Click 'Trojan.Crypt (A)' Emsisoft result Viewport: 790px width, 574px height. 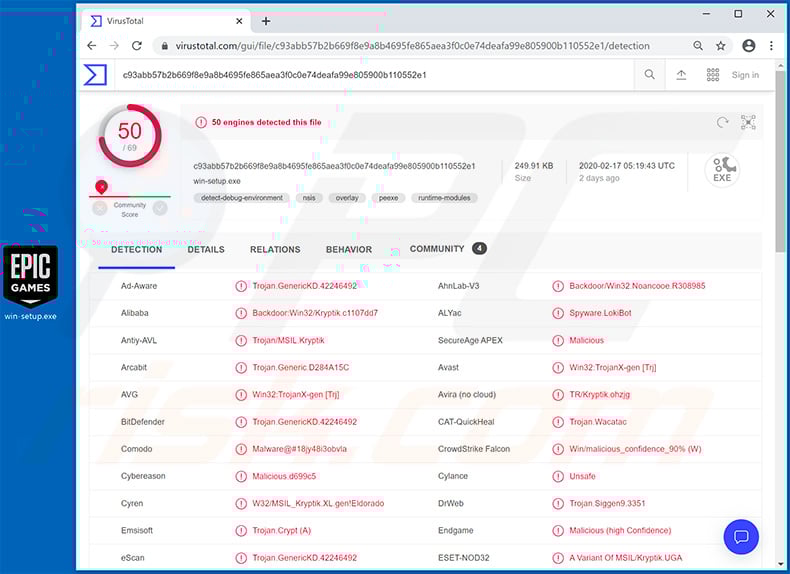click(x=282, y=531)
